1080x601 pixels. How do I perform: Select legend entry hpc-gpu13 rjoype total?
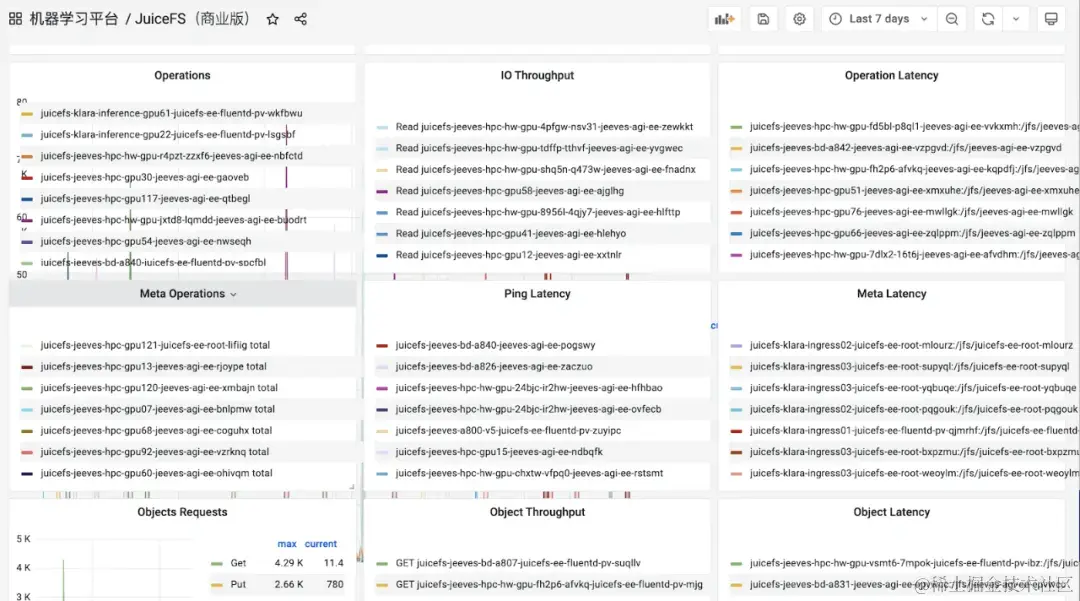[153, 366]
